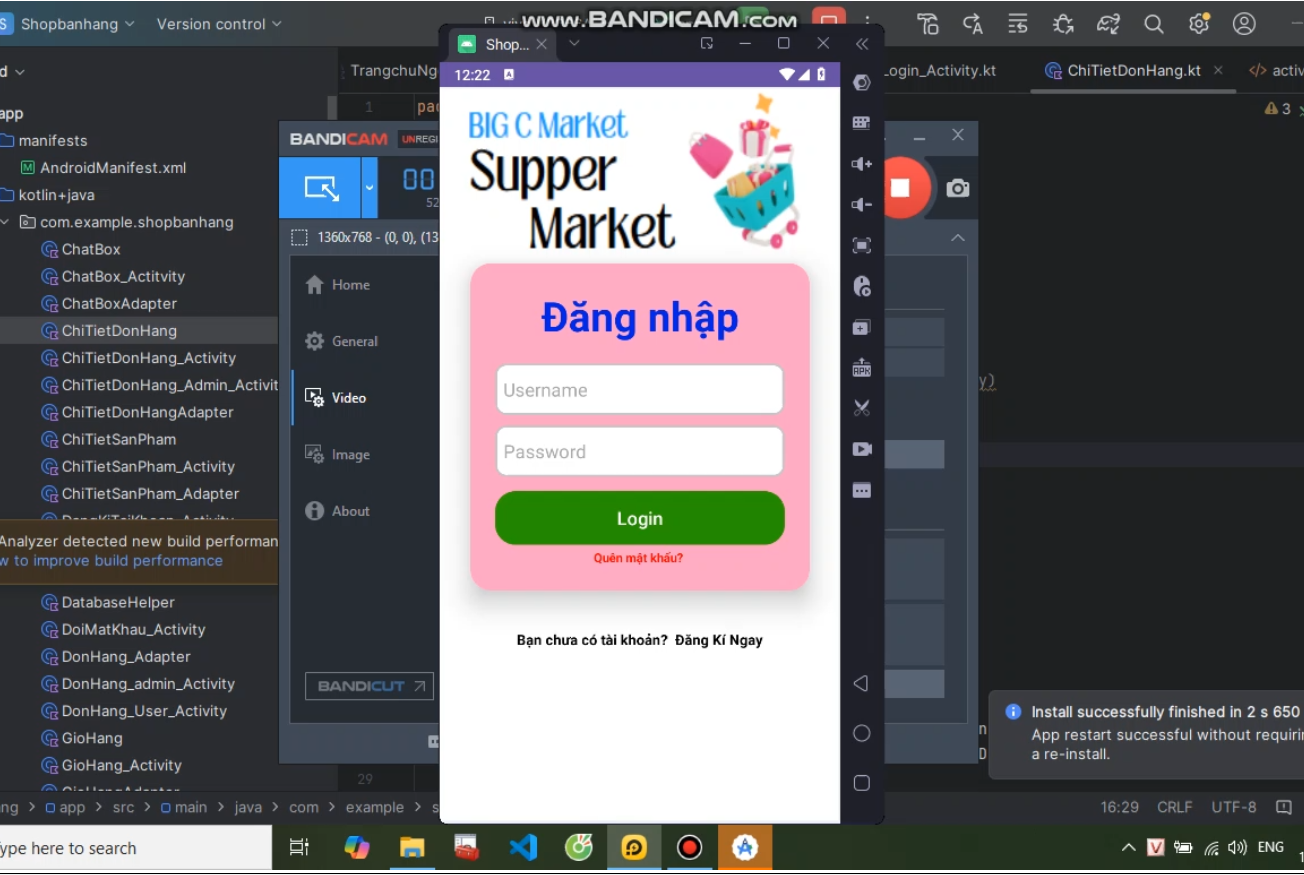Click the hexagon settings icon in emulator sidebar
The width and height of the screenshot is (1304, 875).
[862, 82]
